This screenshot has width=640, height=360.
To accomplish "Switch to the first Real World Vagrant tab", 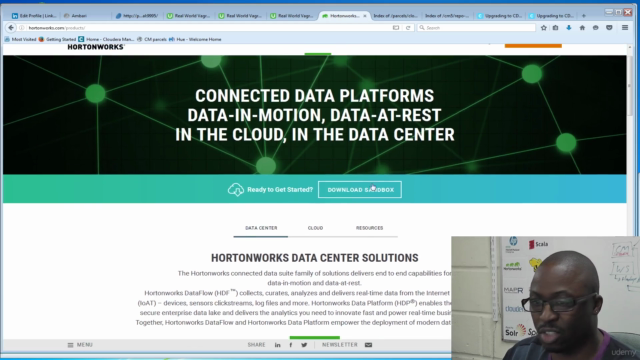I will [x=188, y=16].
